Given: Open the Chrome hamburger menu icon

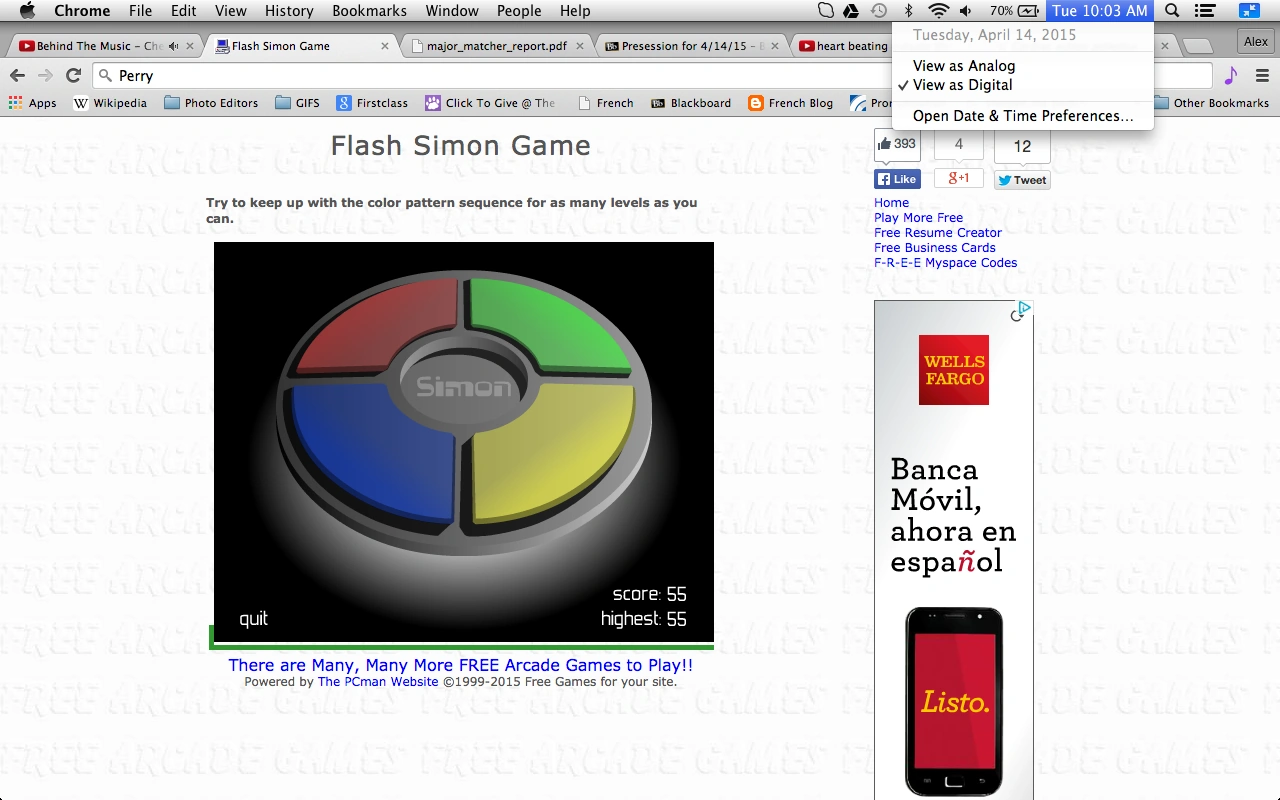Looking at the screenshot, I should click(x=1262, y=76).
